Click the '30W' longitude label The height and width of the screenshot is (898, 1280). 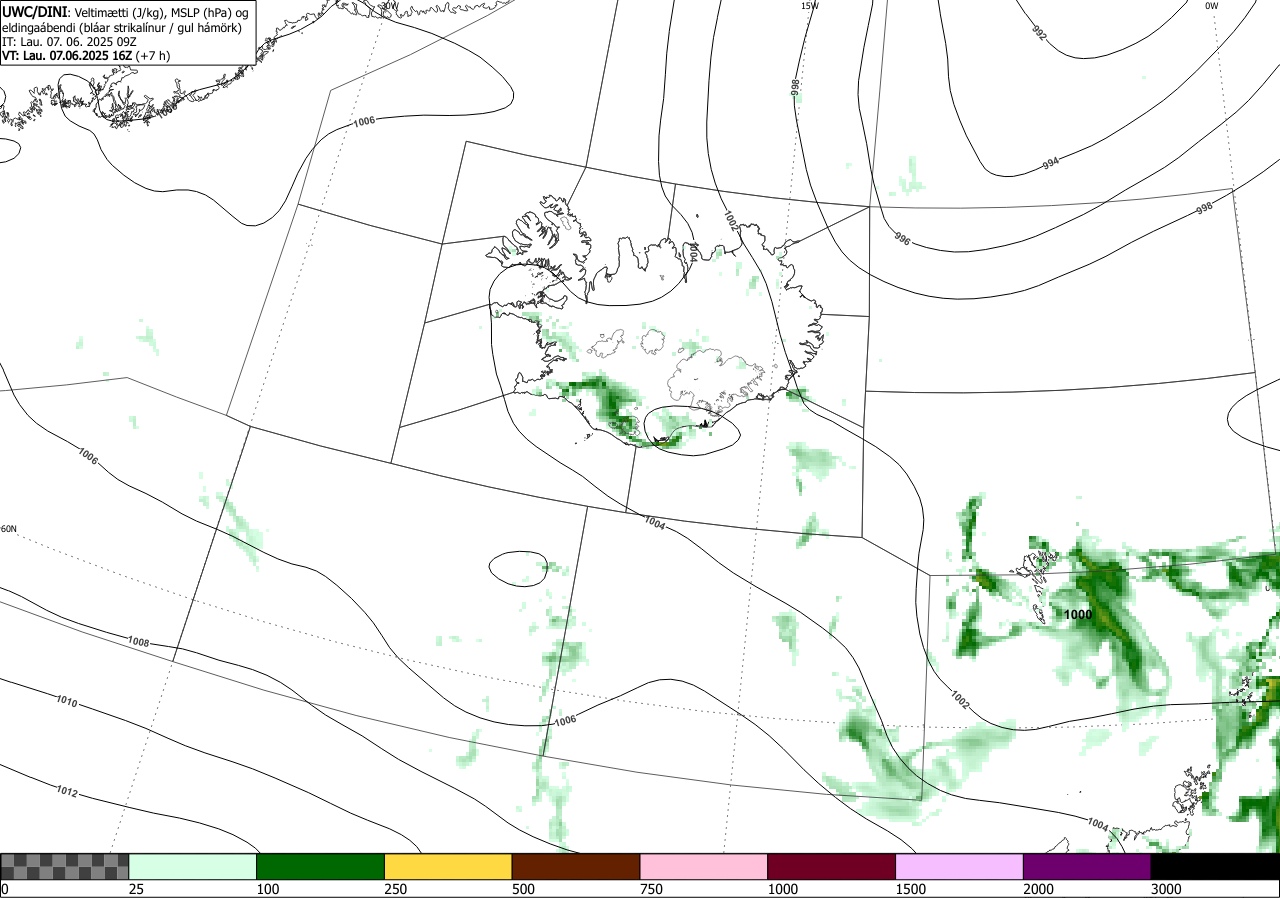[x=389, y=5]
